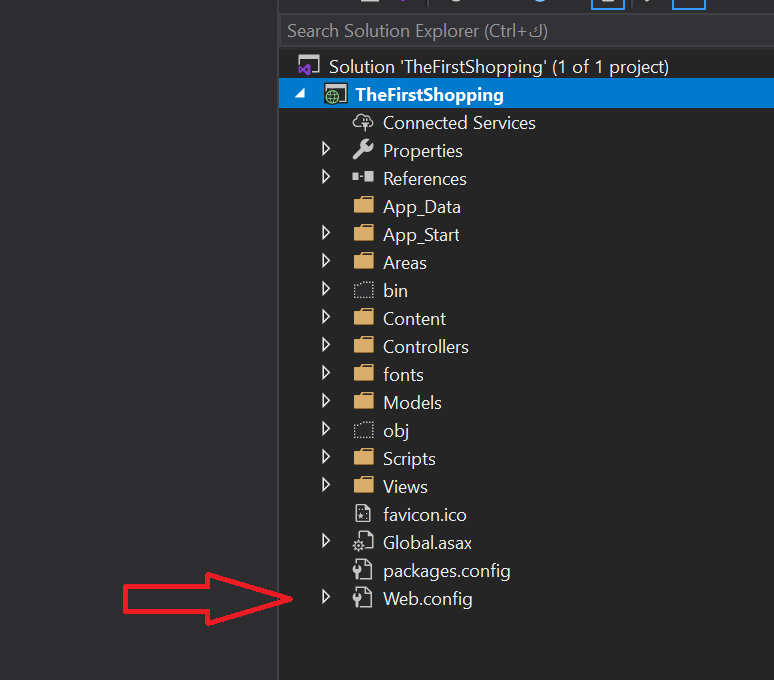Click the dotted bin folder icon
The width and height of the screenshot is (774, 680).
364,290
